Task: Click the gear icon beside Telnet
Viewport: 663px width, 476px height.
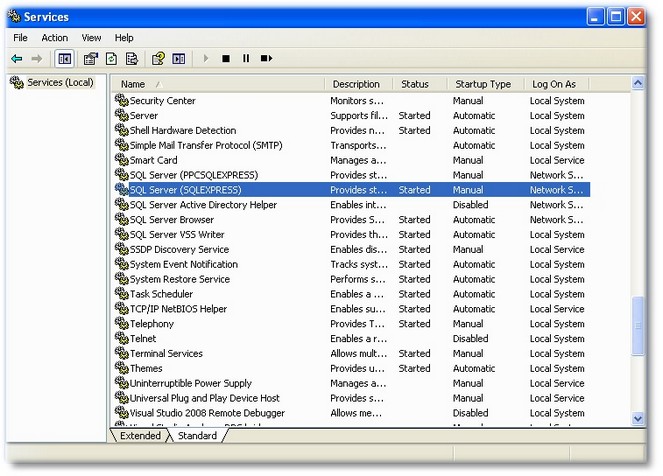Action: (122, 339)
